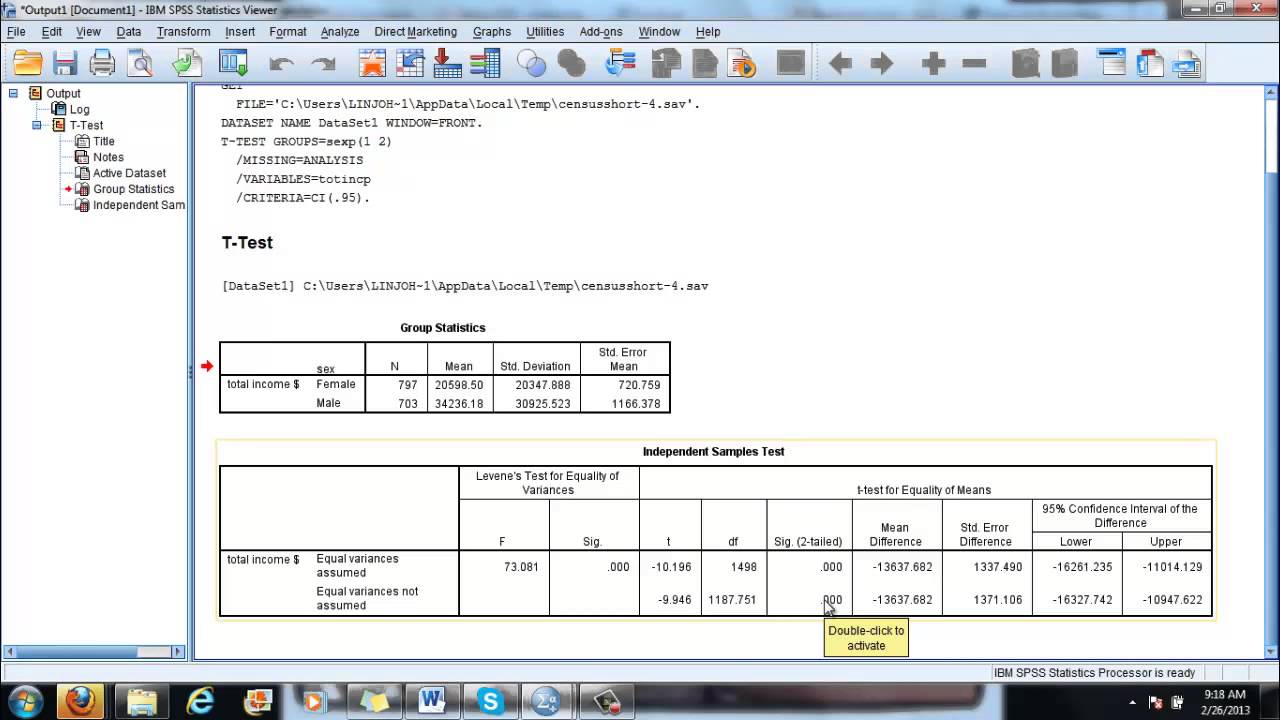The image size is (1280, 720).
Task: Open the Add-ons menu
Action: point(601,32)
